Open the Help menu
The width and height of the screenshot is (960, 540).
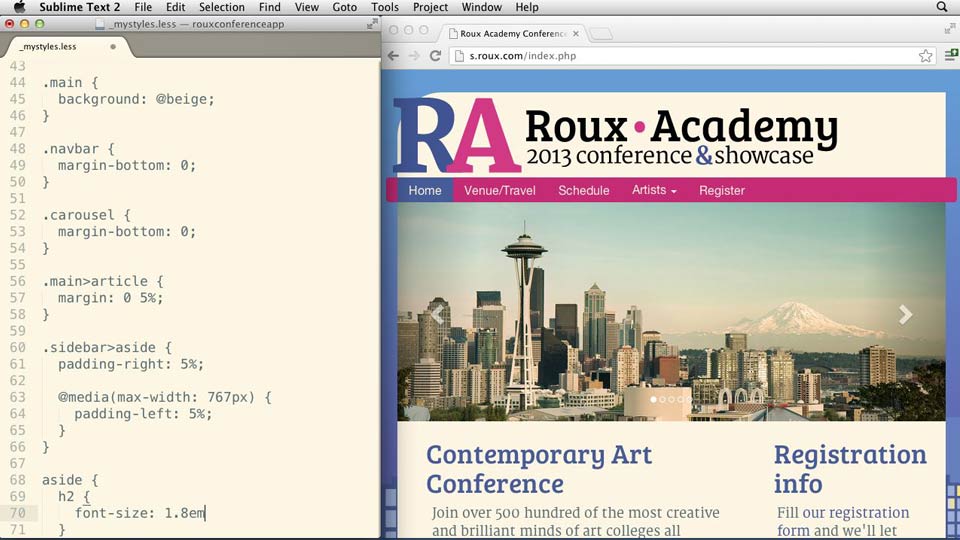click(x=527, y=7)
